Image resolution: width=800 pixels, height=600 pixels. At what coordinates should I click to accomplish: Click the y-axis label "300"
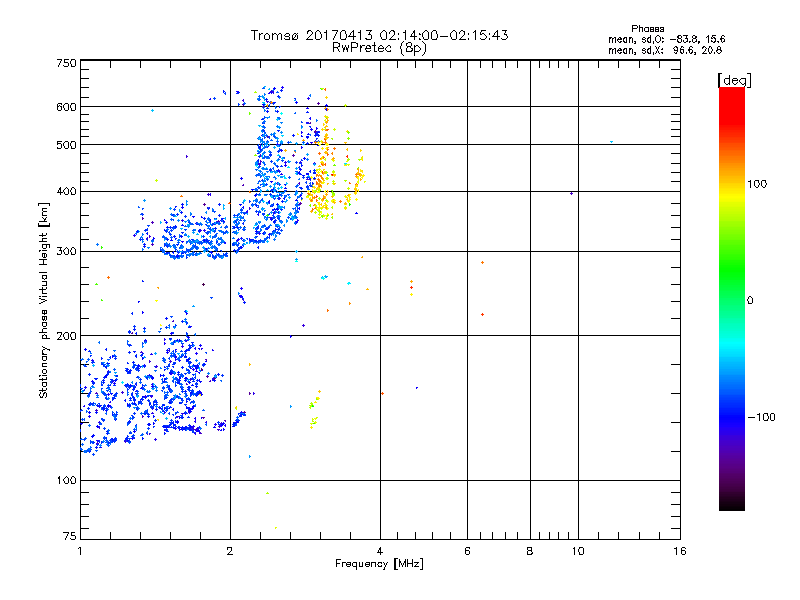pyautogui.click(x=66, y=252)
